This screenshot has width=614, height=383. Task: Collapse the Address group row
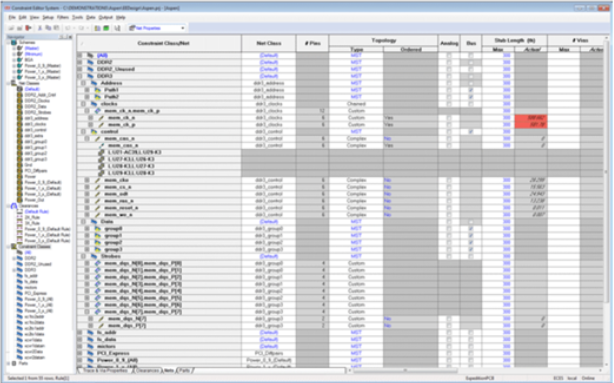click(83, 83)
